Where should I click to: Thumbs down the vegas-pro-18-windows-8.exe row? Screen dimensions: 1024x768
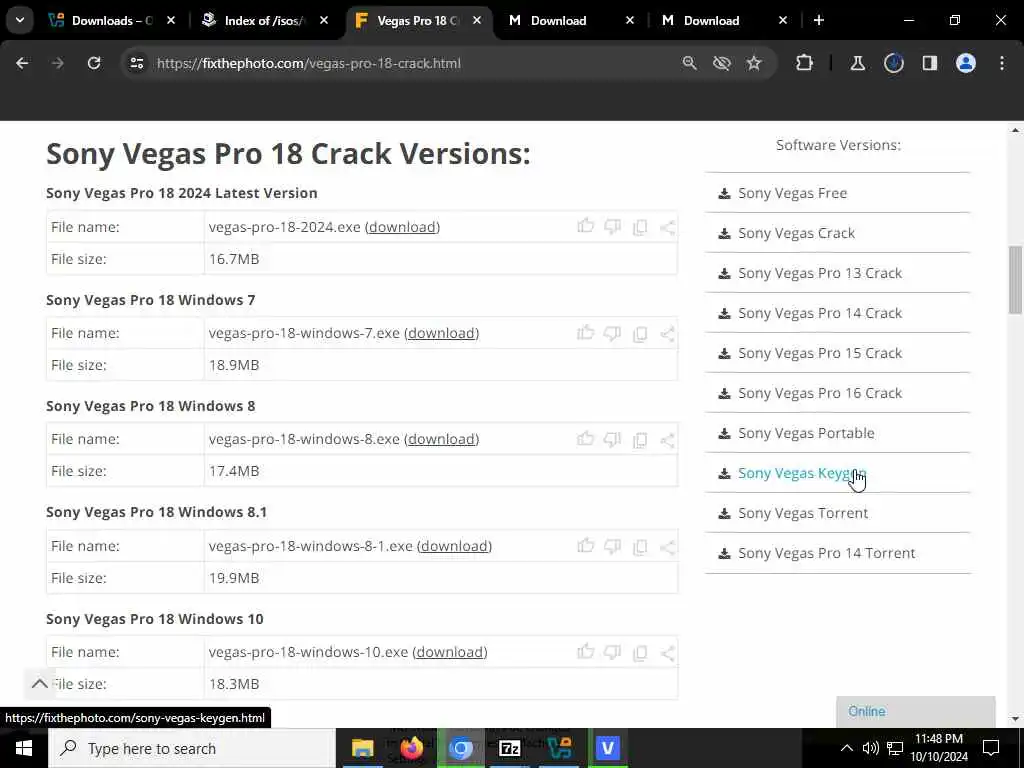pos(613,439)
